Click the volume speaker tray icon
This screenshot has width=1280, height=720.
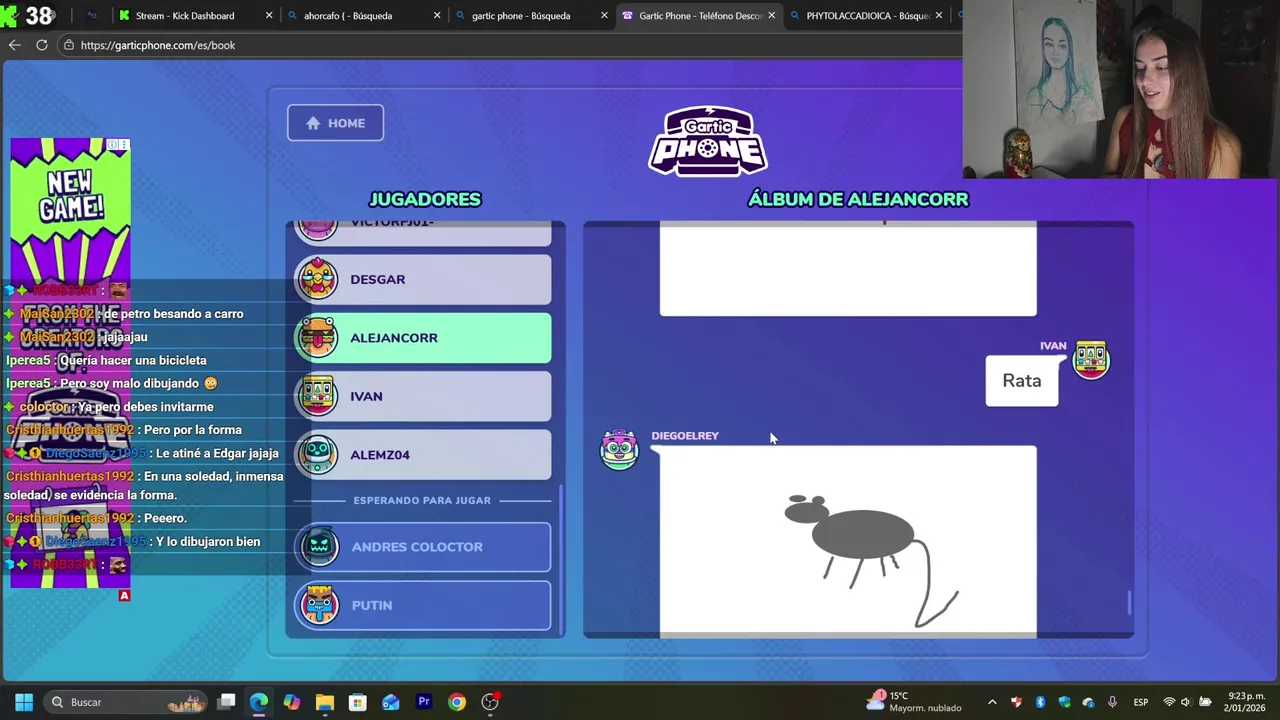1186,702
